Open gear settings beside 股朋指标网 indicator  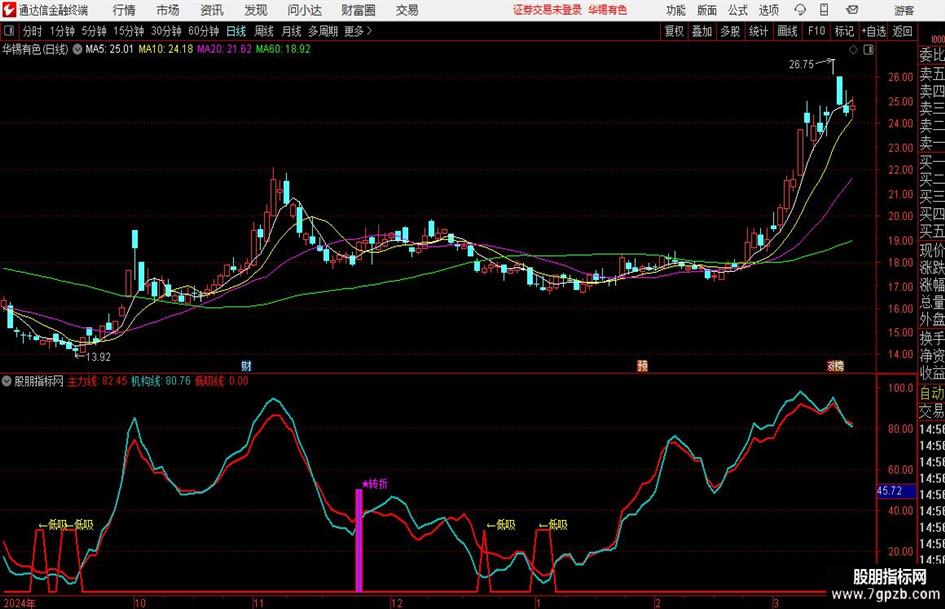click(7, 381)
